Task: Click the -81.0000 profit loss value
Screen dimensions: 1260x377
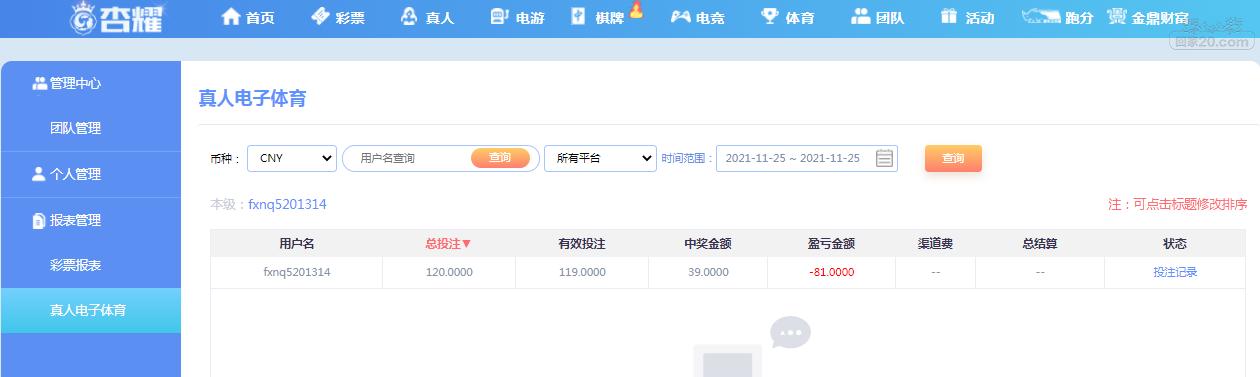Action: pos(832,272)
